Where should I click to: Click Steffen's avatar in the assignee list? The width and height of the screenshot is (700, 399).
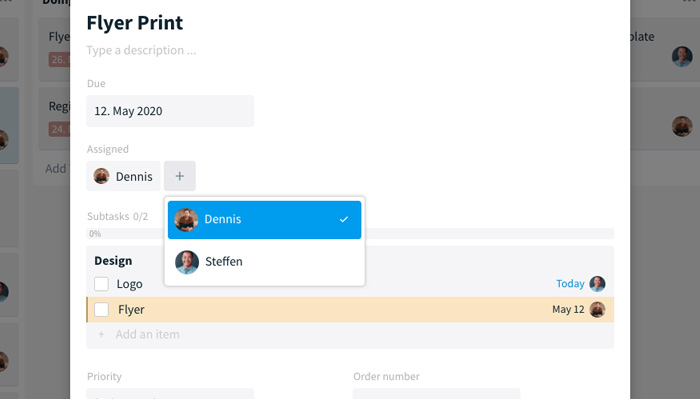(187, 262)
